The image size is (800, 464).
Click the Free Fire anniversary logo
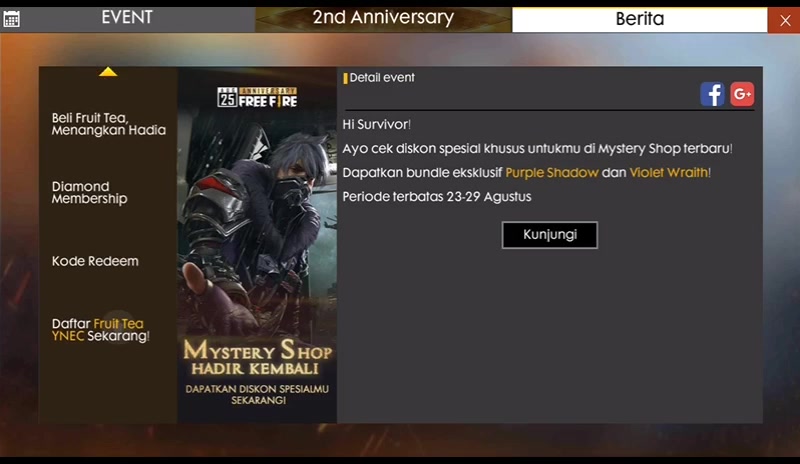pos(257,97)
